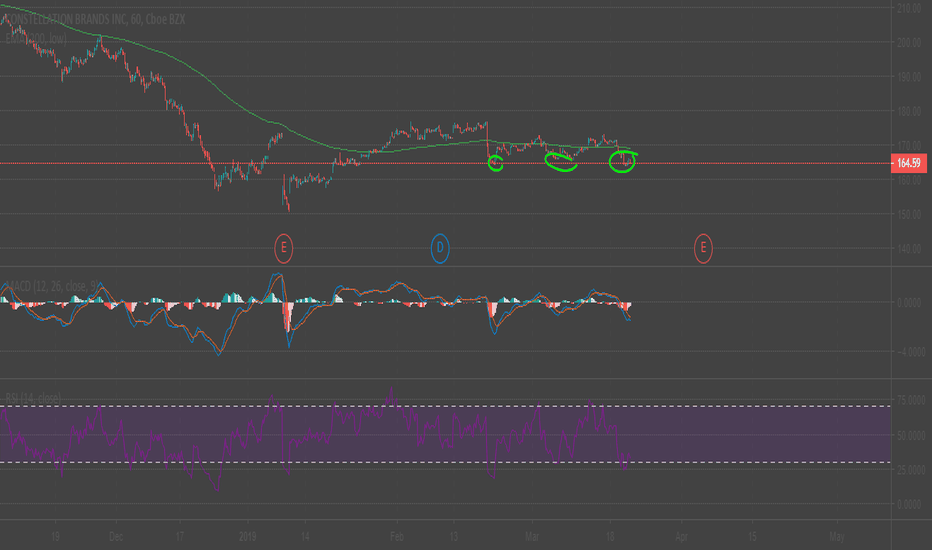Click the red 164.59 current price label
The image size is (932, 550).
[909, 163]
